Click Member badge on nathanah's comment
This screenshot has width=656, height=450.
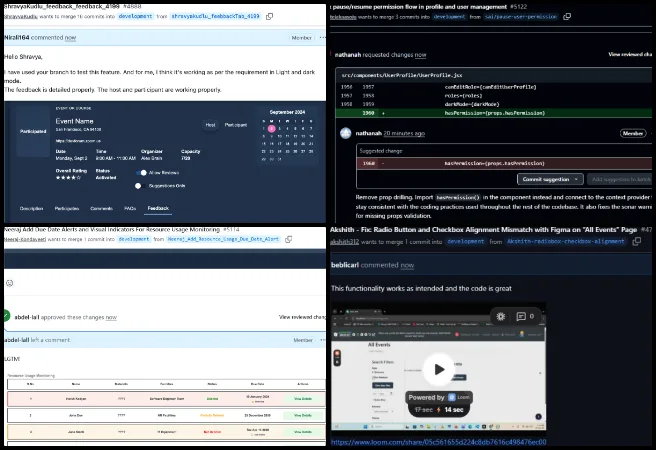click(633, 133)
